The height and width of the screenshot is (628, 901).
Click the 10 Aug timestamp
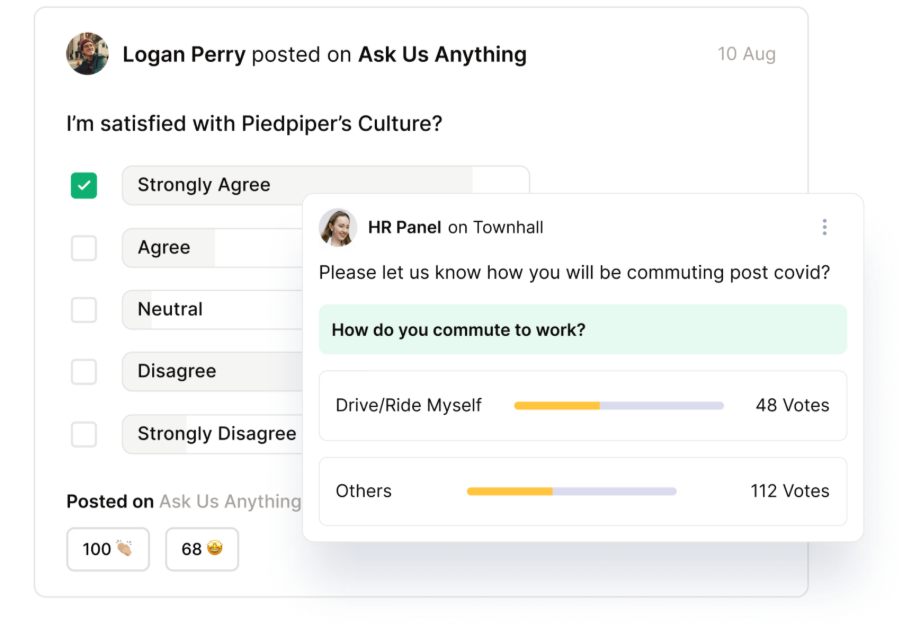pos(747,54)
